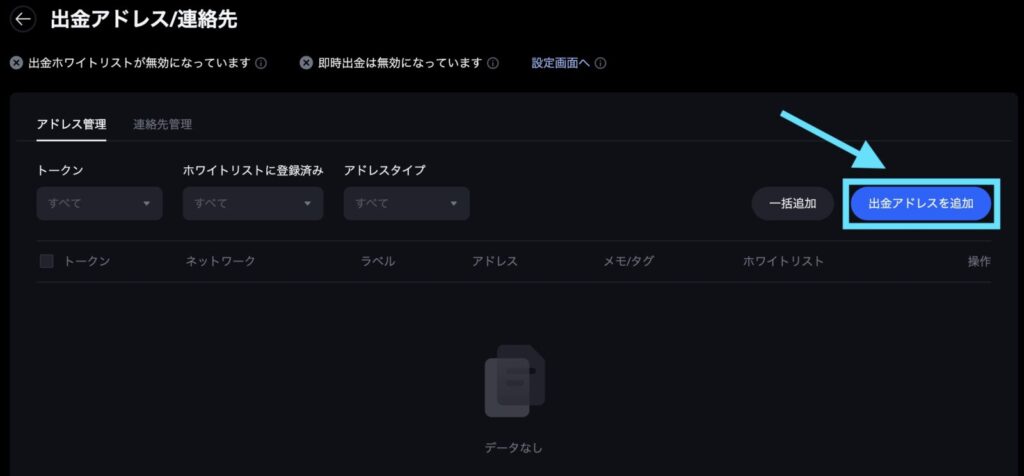Screen dimensions: 1024x476
Task: Click the ネットワーク column header
Action: tap(221, 261)
